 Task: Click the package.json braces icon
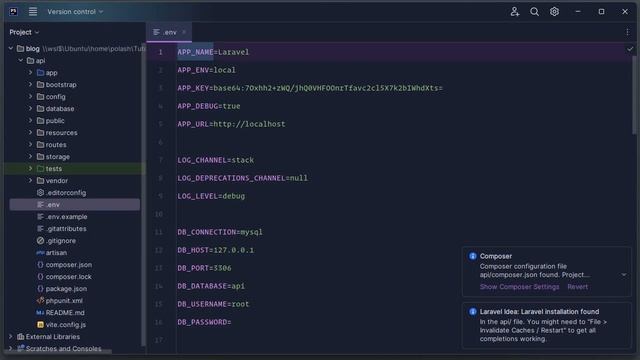point(40,289)
